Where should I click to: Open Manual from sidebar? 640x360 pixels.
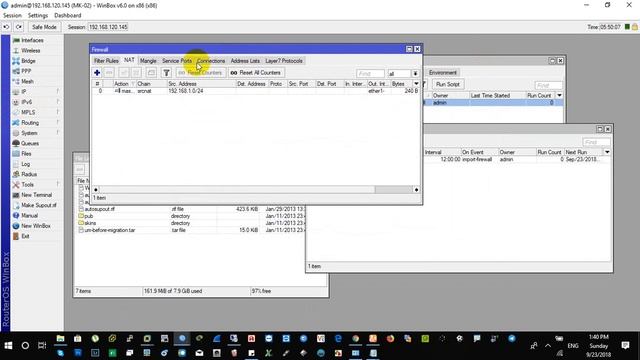(29, 215)
